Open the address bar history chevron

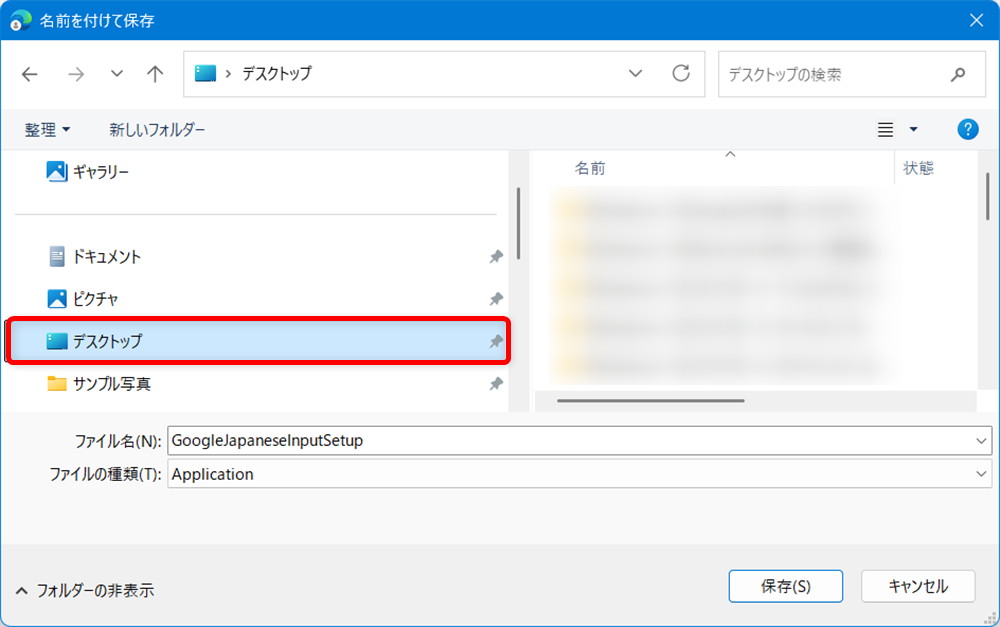click(x=636, y=73)
